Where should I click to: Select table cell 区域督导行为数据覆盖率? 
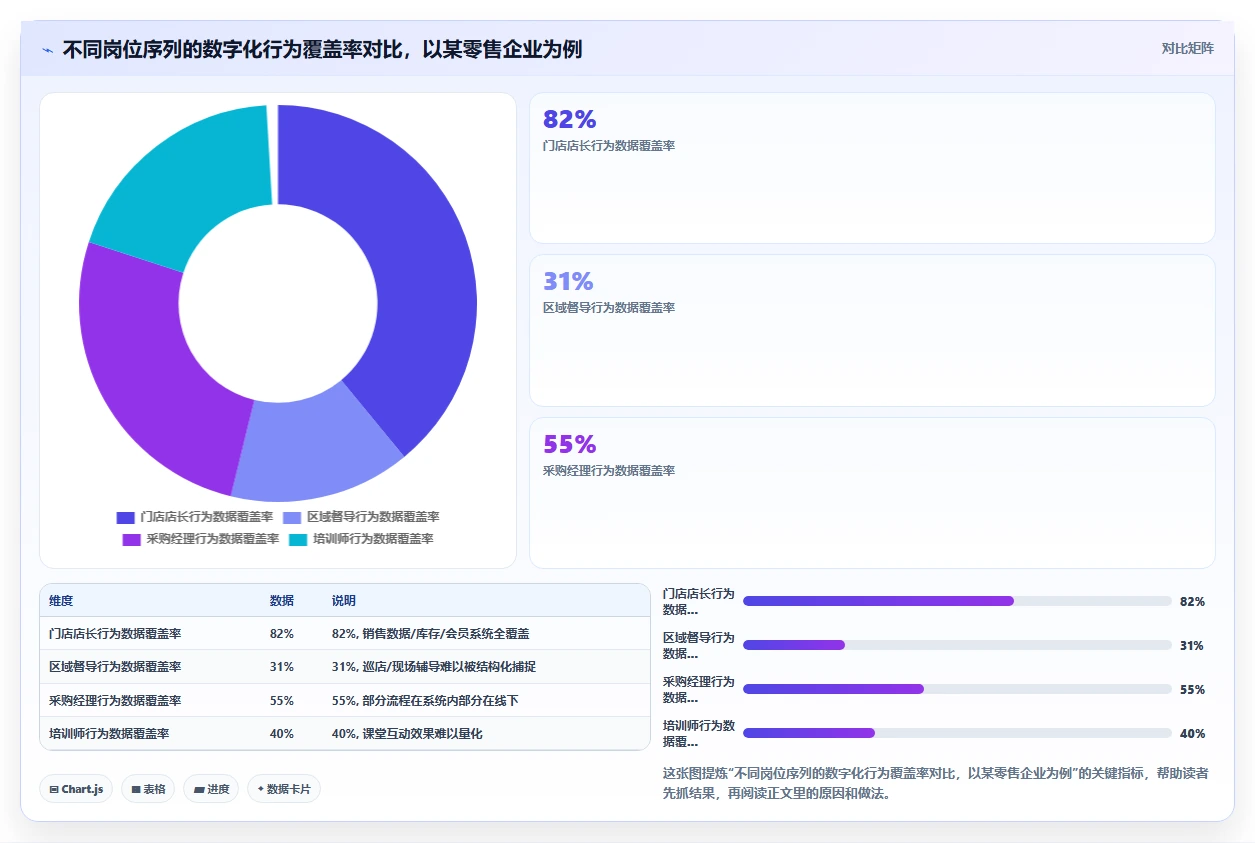(115, 667)
